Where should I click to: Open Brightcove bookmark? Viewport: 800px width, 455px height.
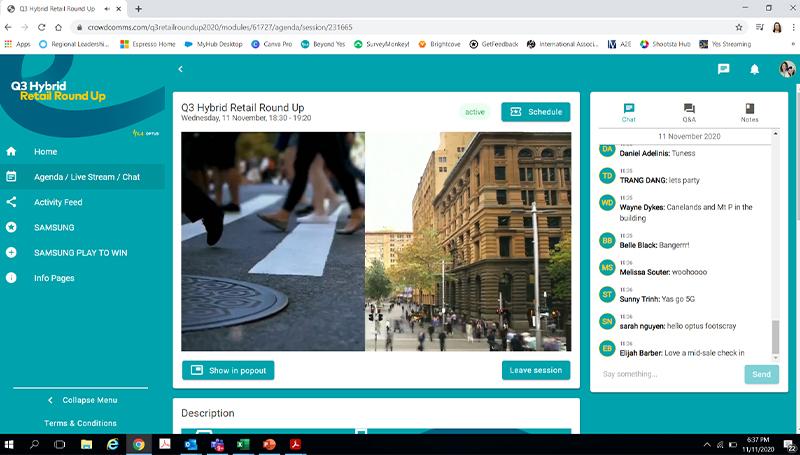[439, 44]
